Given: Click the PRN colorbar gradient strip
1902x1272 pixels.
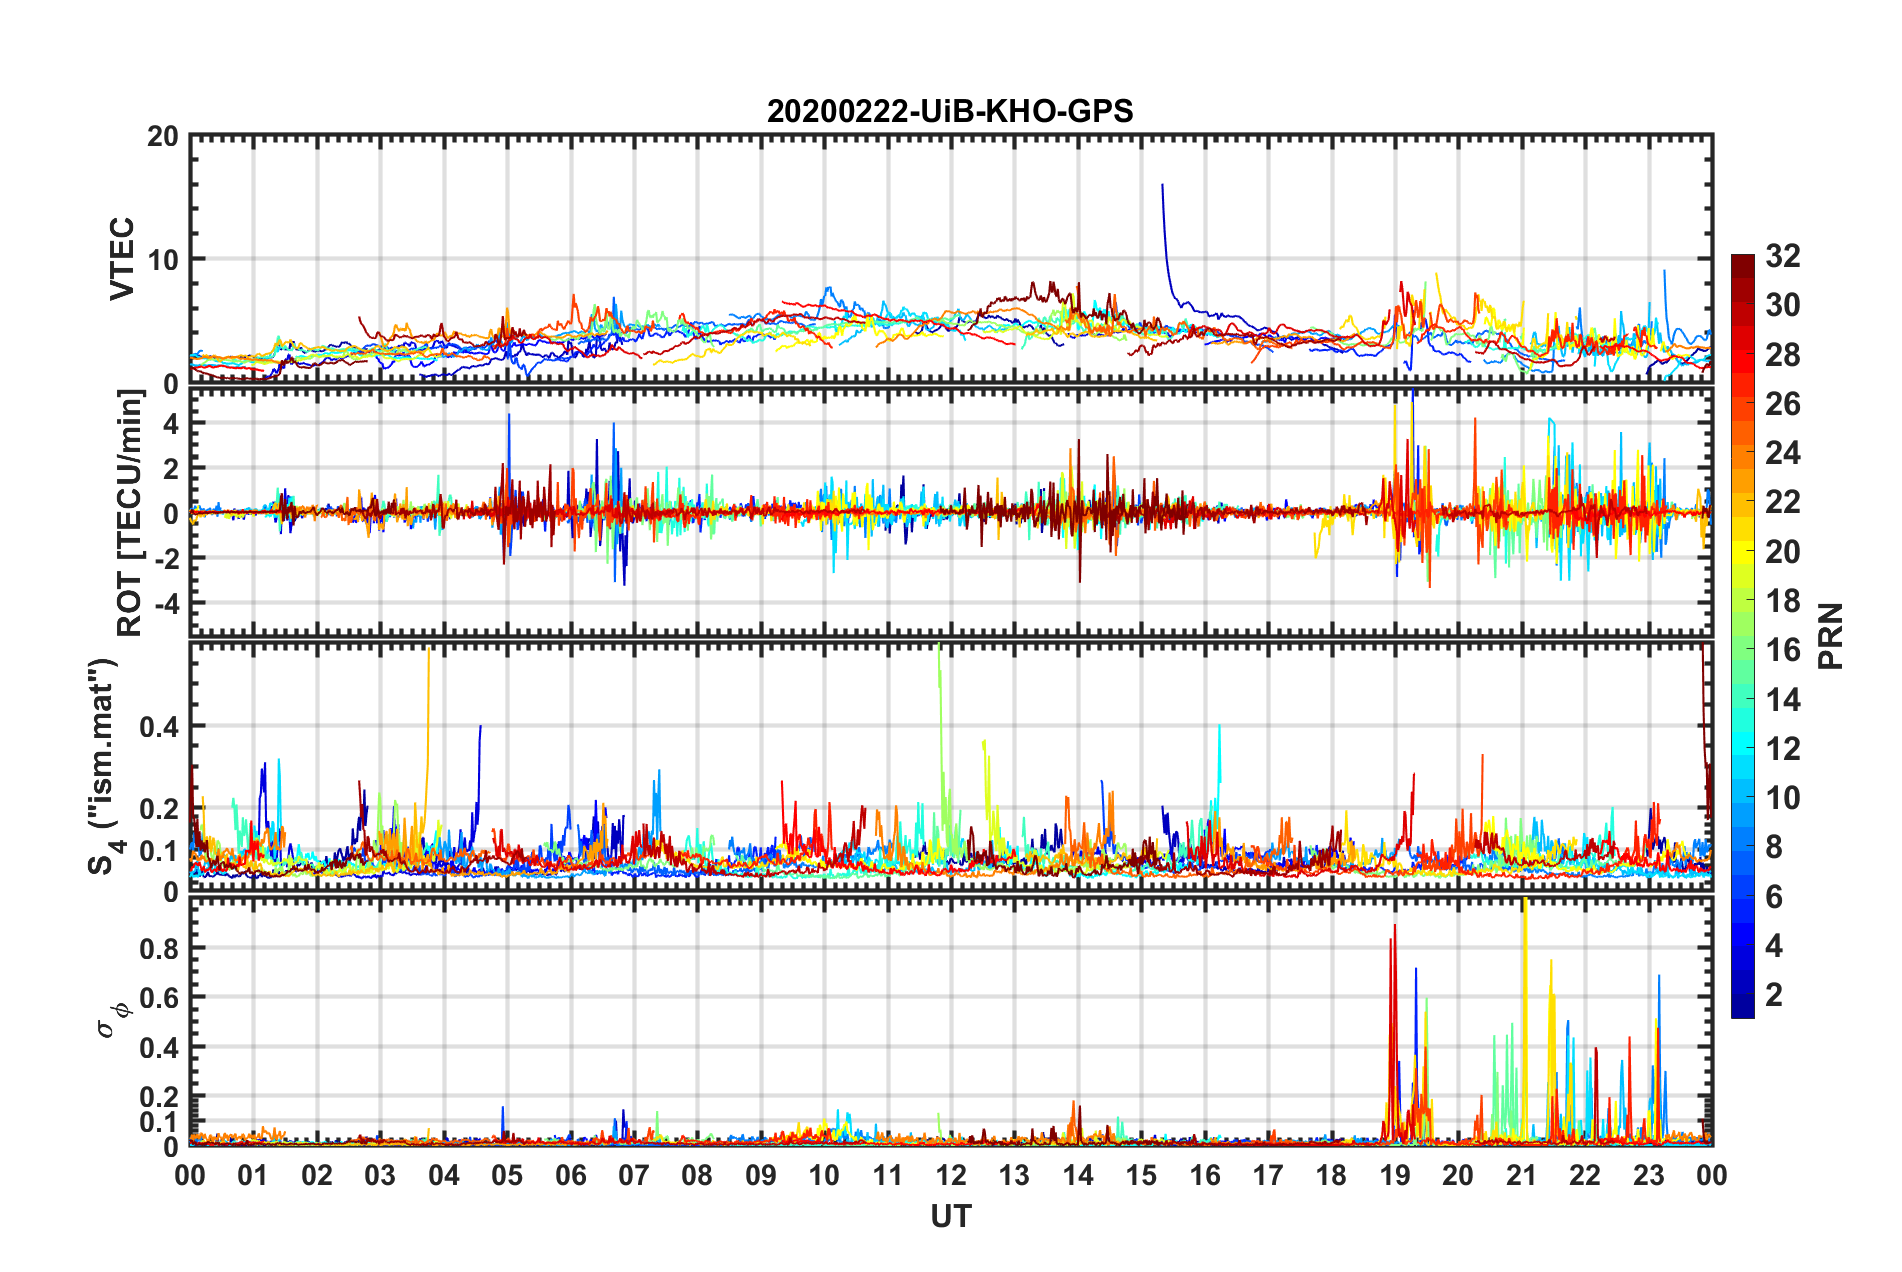Looking at the screenshot, I should [x=1743, y=636].
